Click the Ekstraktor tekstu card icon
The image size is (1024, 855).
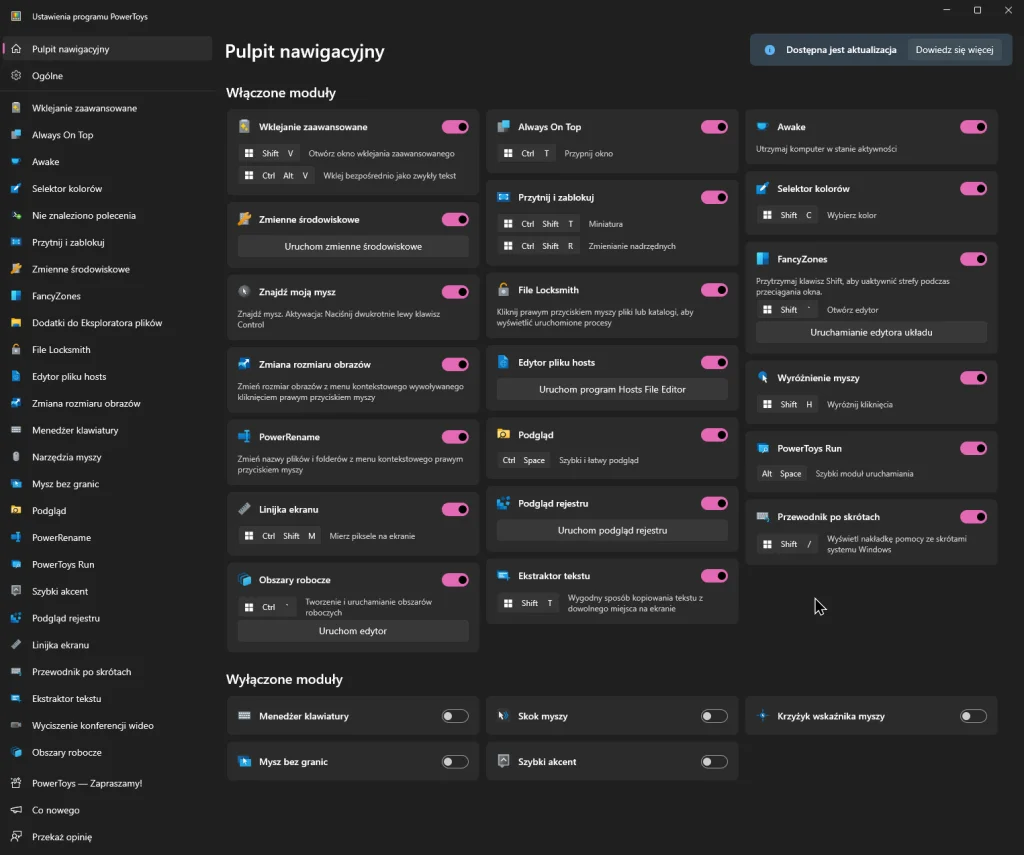(x=504, y=576)
